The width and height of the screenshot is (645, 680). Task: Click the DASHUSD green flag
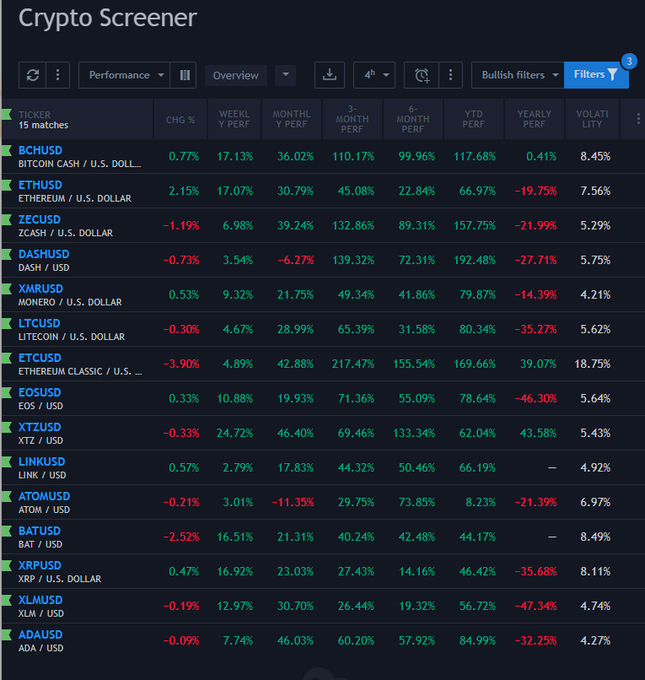click(7, 254)
